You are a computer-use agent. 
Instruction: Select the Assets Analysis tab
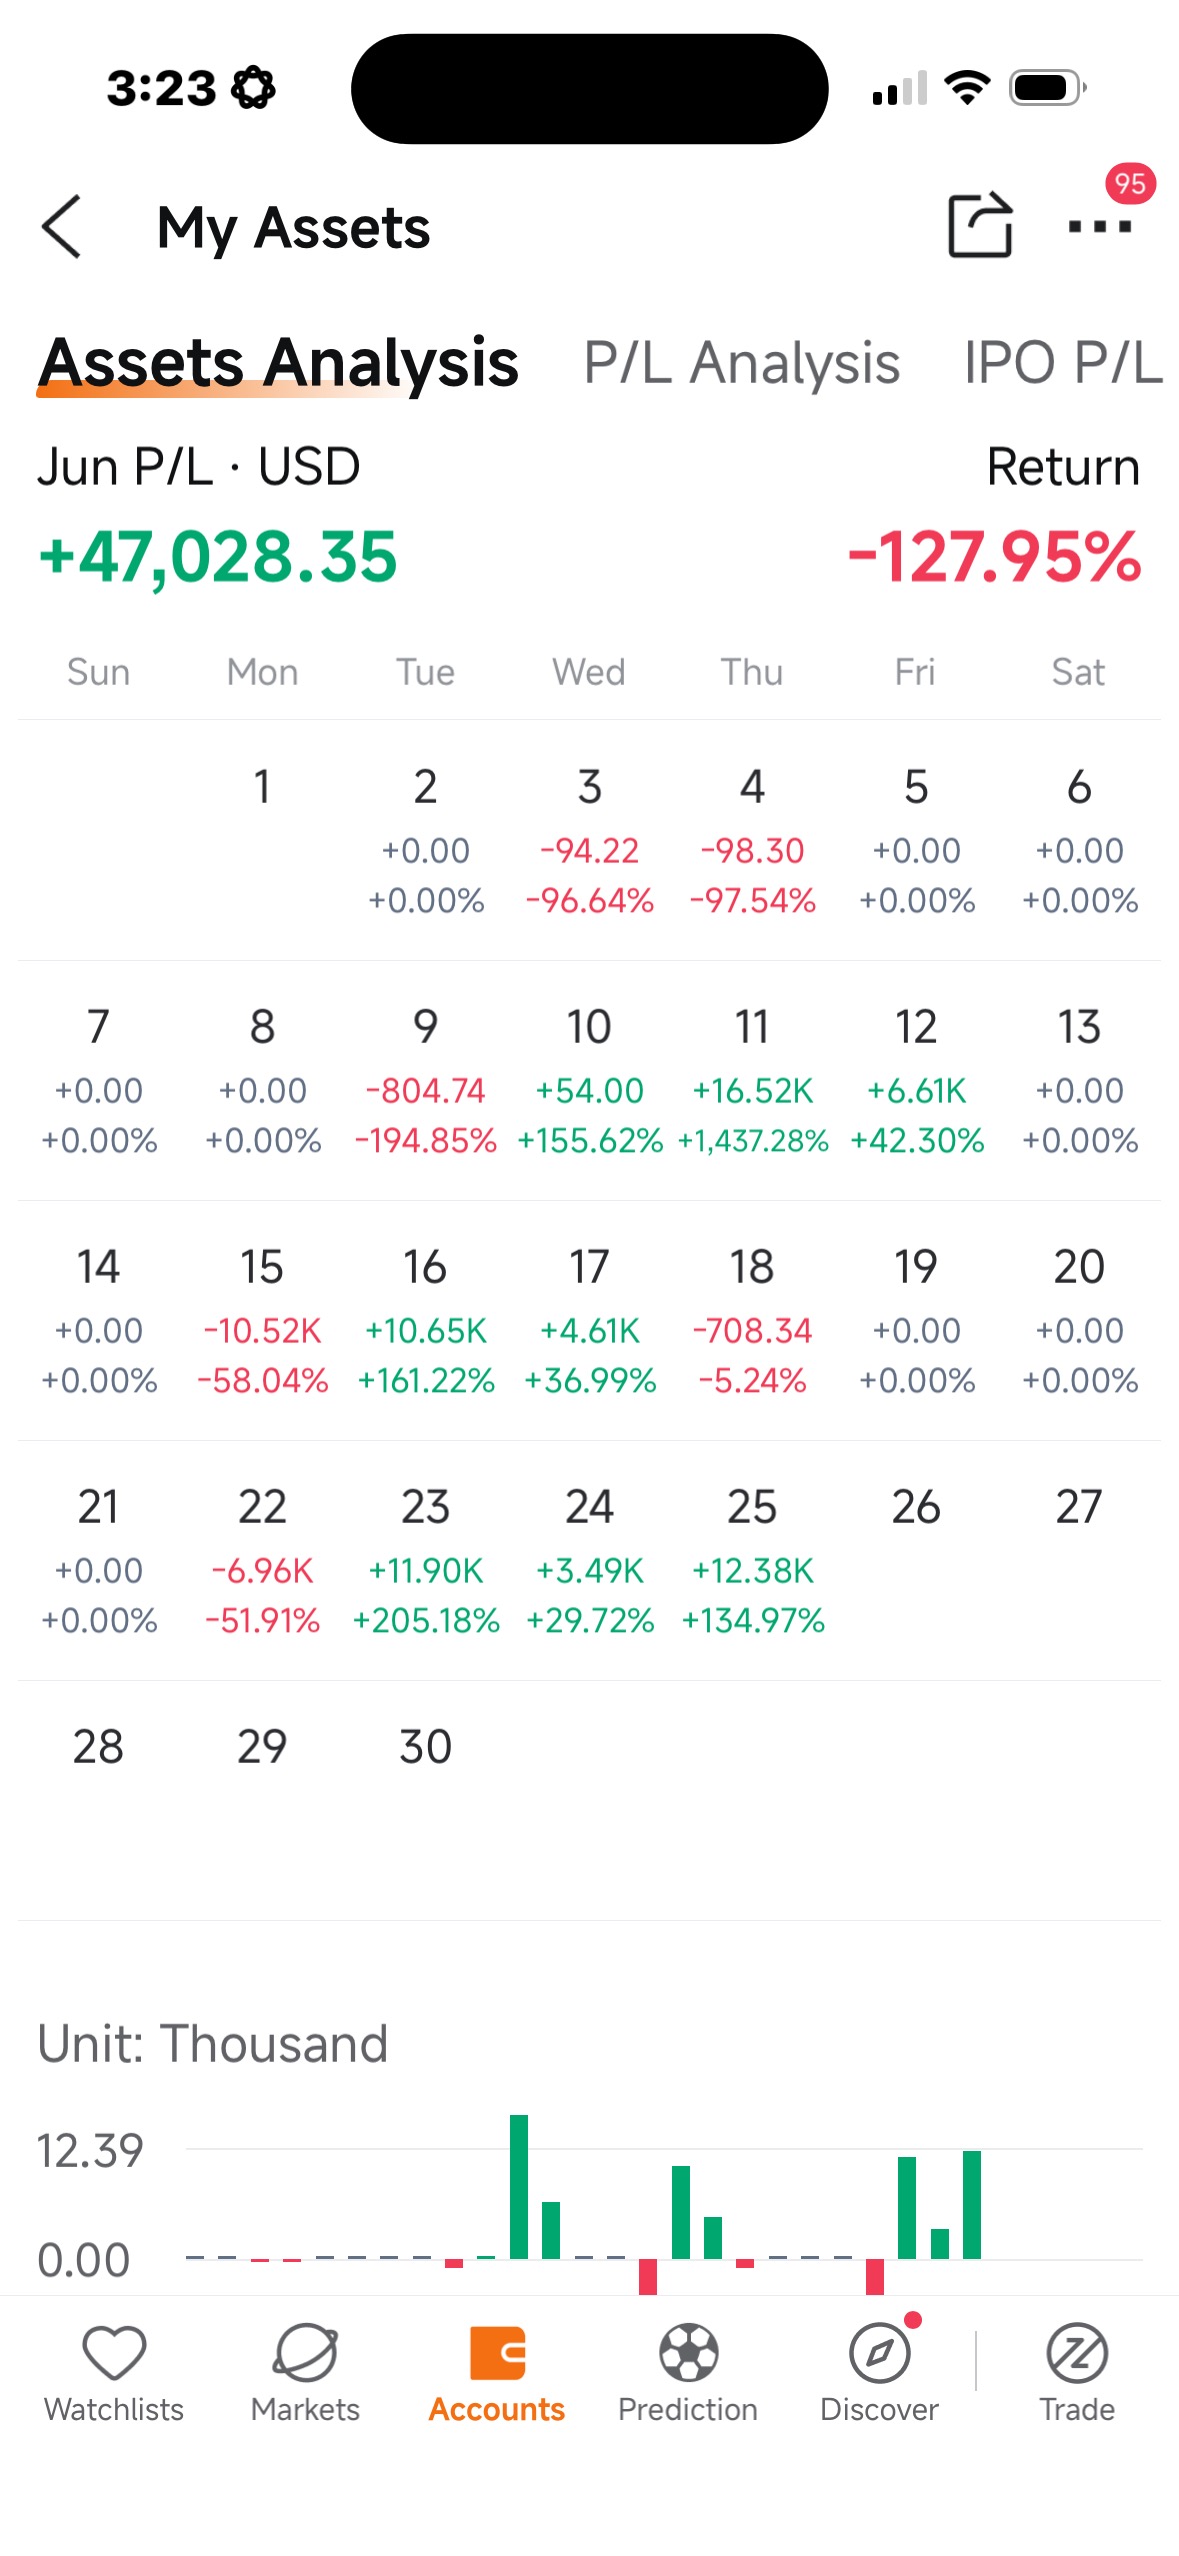tap(278, 362)
